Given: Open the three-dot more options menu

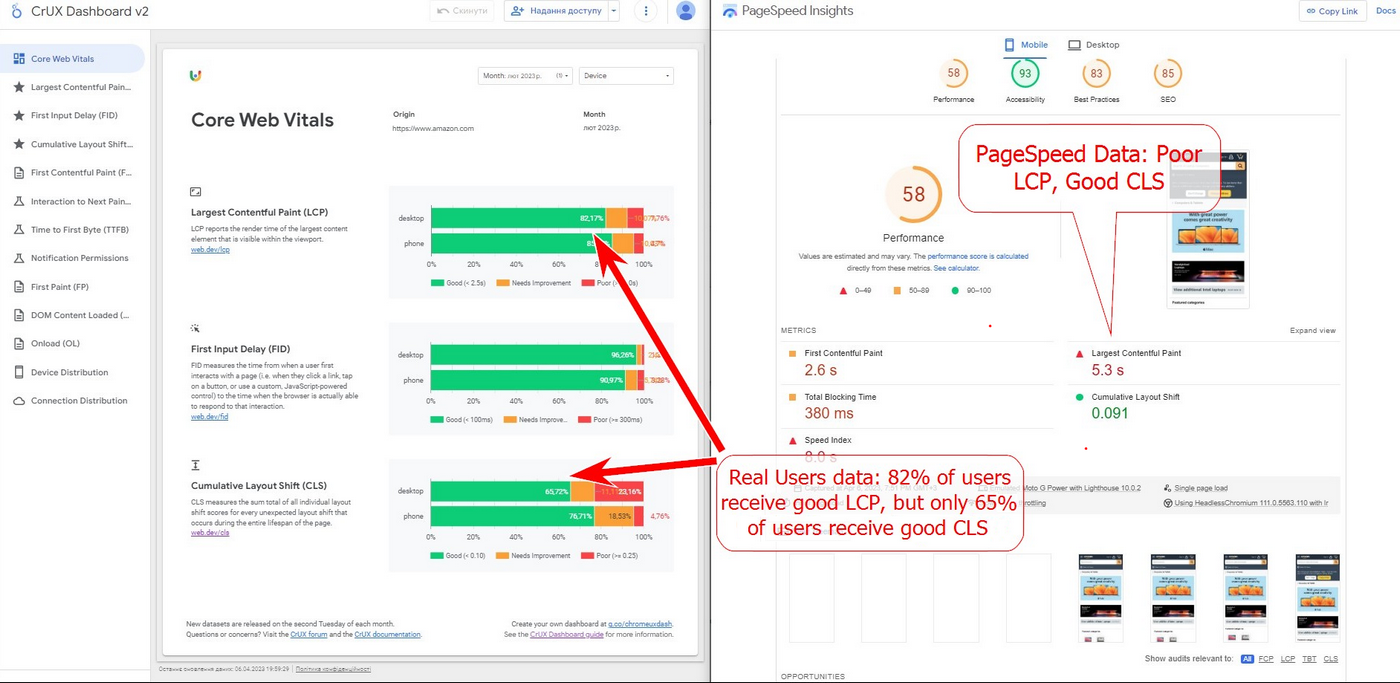Looking at the screenshot, I should (647, 11).
